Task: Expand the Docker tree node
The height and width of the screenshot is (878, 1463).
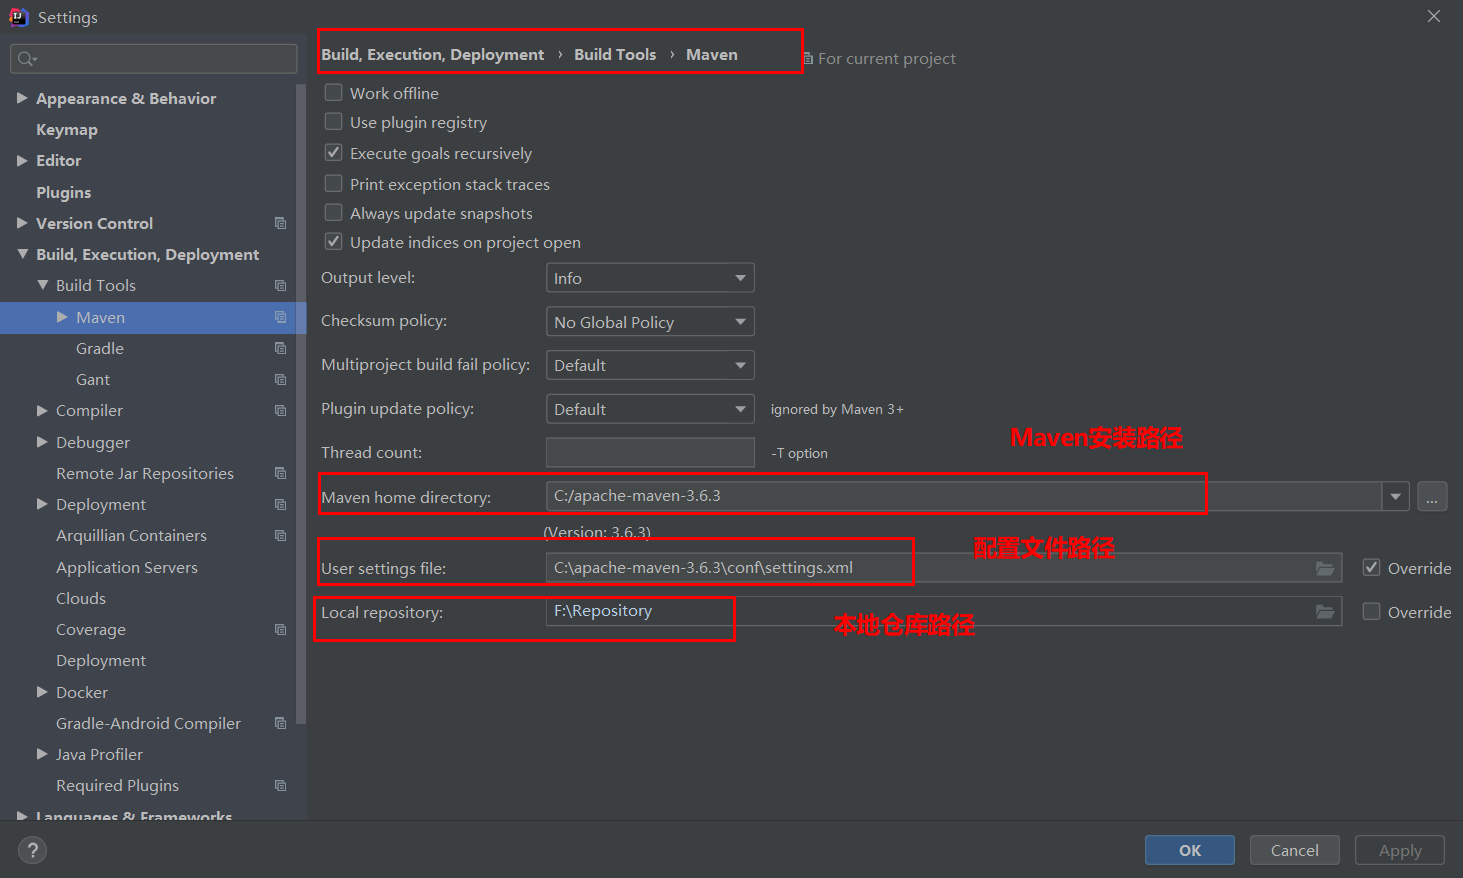Action: 42,691
